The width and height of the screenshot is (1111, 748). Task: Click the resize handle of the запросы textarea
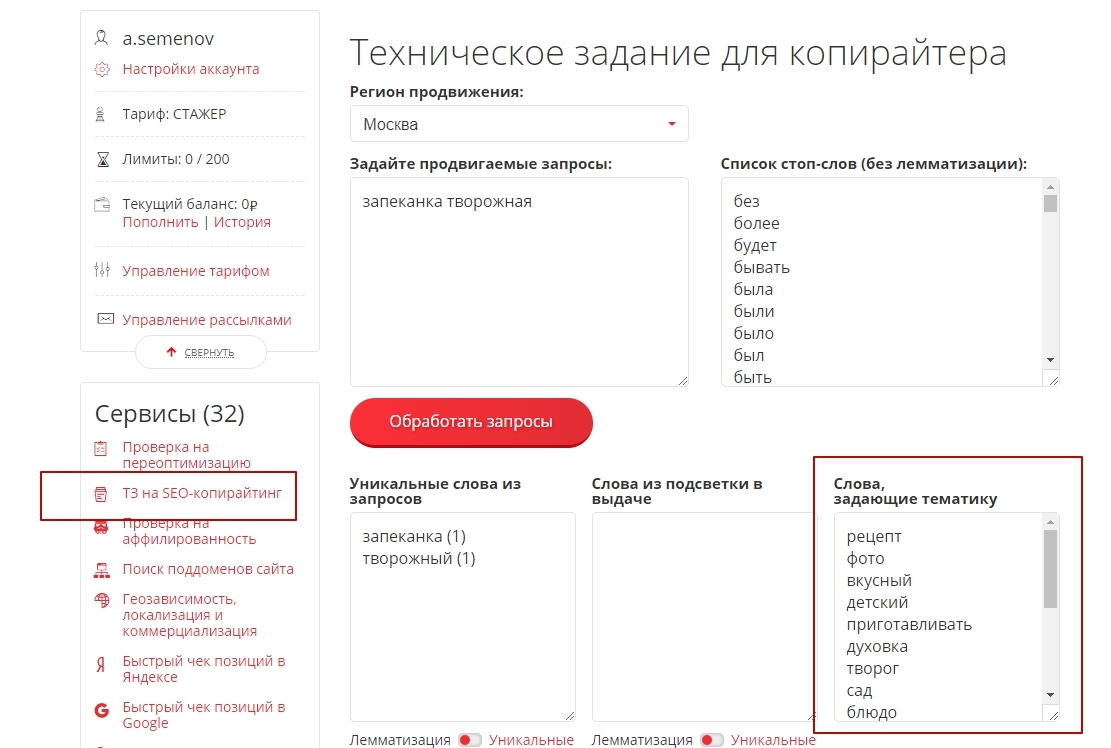[x=682, y=380]
